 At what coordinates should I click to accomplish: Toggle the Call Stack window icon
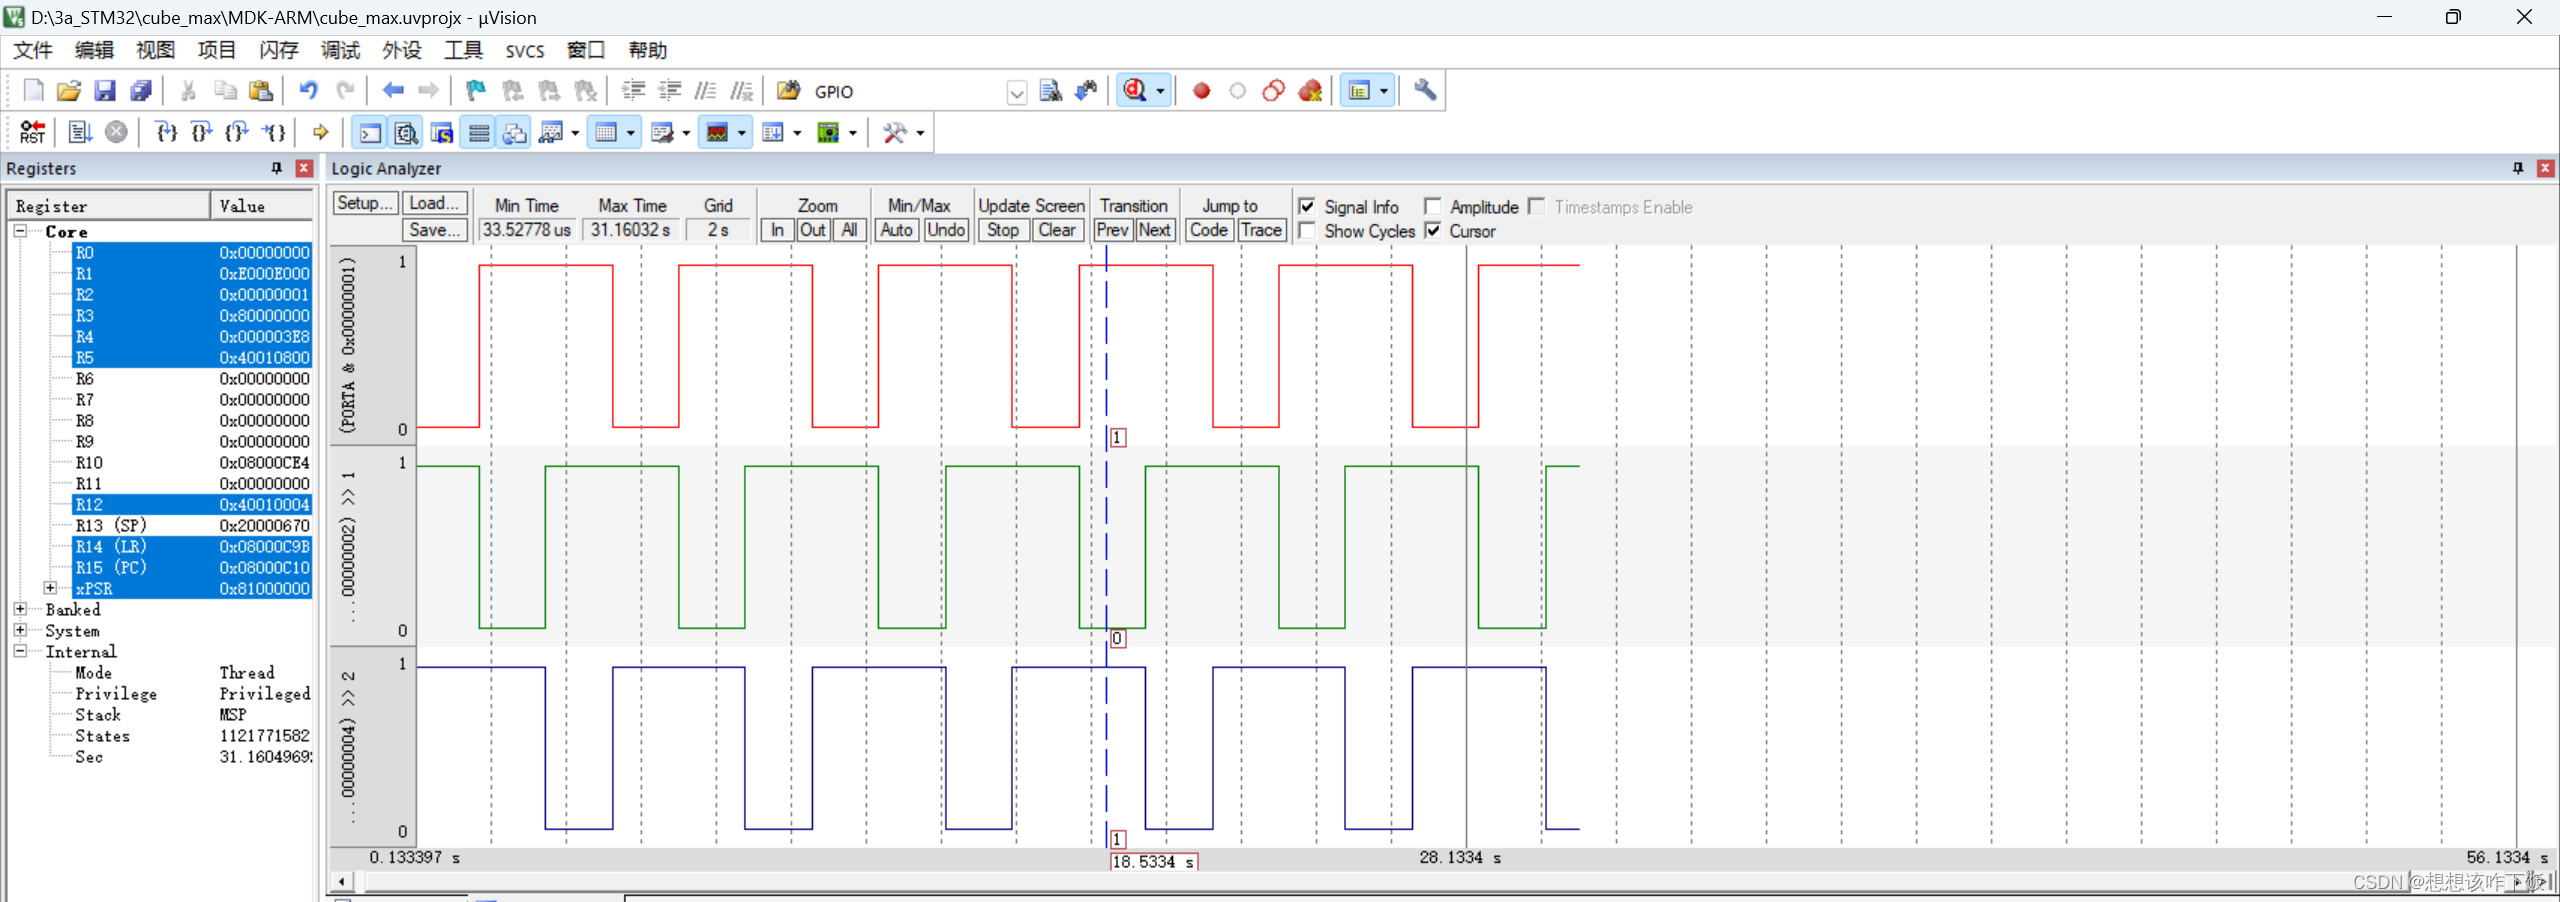click(515, 132)
